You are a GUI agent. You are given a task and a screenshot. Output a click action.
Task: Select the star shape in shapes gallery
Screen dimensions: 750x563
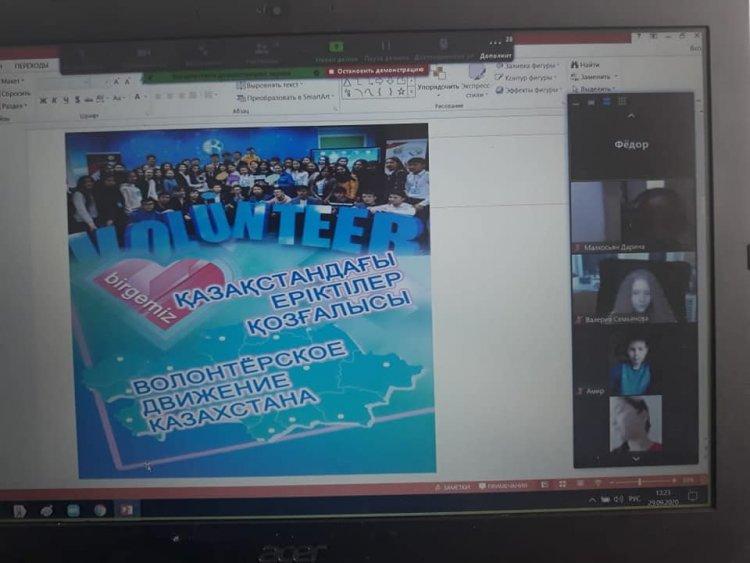coord(401,91)
